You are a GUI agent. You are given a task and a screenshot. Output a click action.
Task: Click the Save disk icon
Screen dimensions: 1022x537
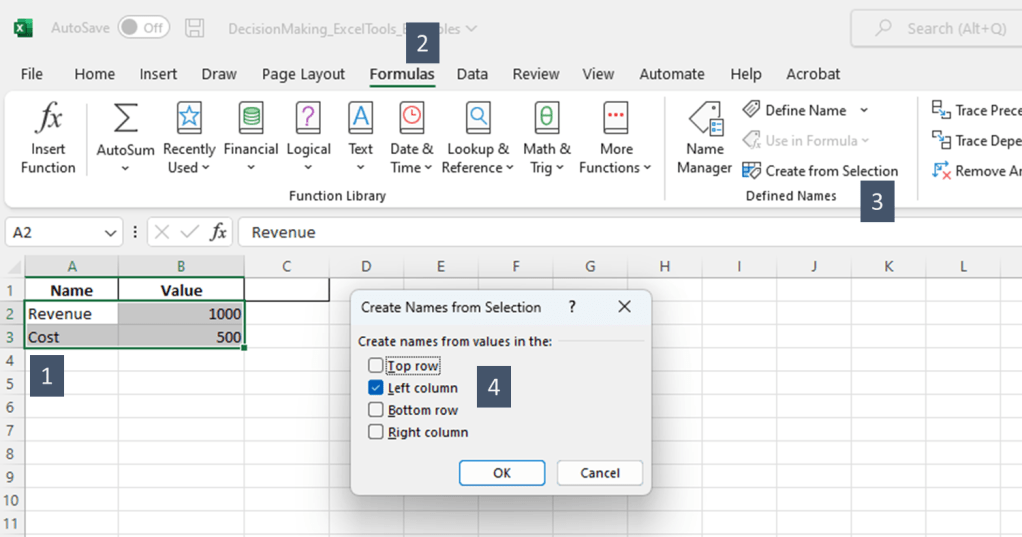click(196, 28)
